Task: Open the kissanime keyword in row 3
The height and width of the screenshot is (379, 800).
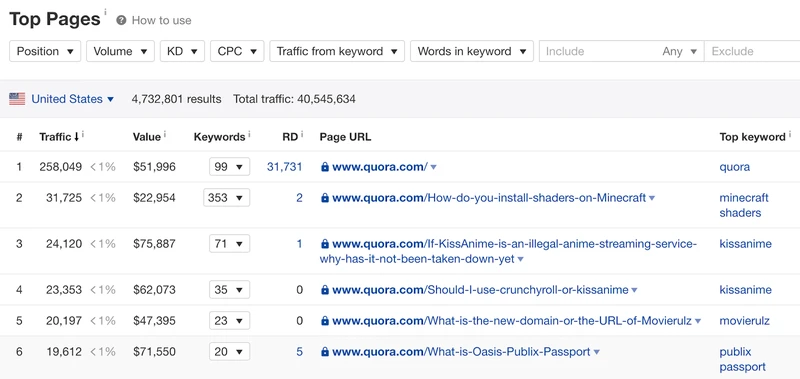Action: pyautogui.click(x=745, y=244)
